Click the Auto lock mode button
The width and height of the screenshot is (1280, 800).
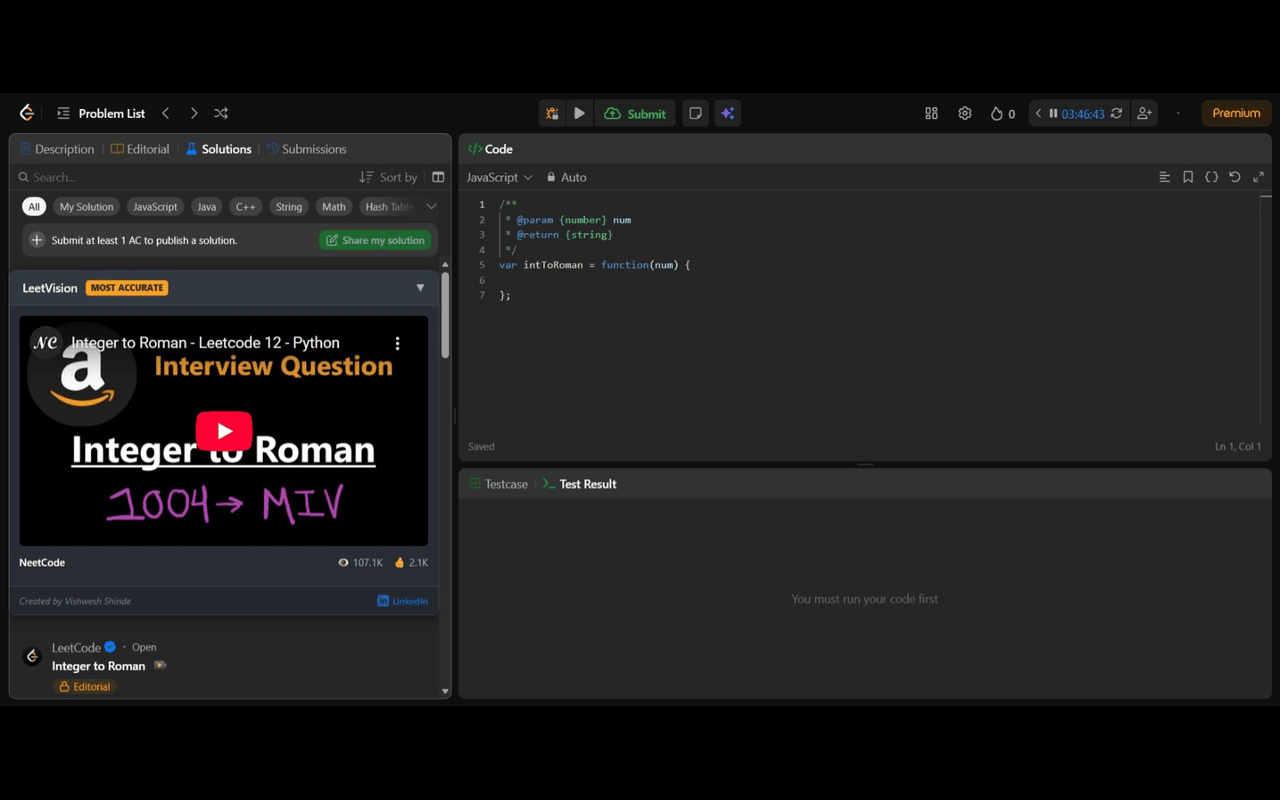[x=566, y=177]
